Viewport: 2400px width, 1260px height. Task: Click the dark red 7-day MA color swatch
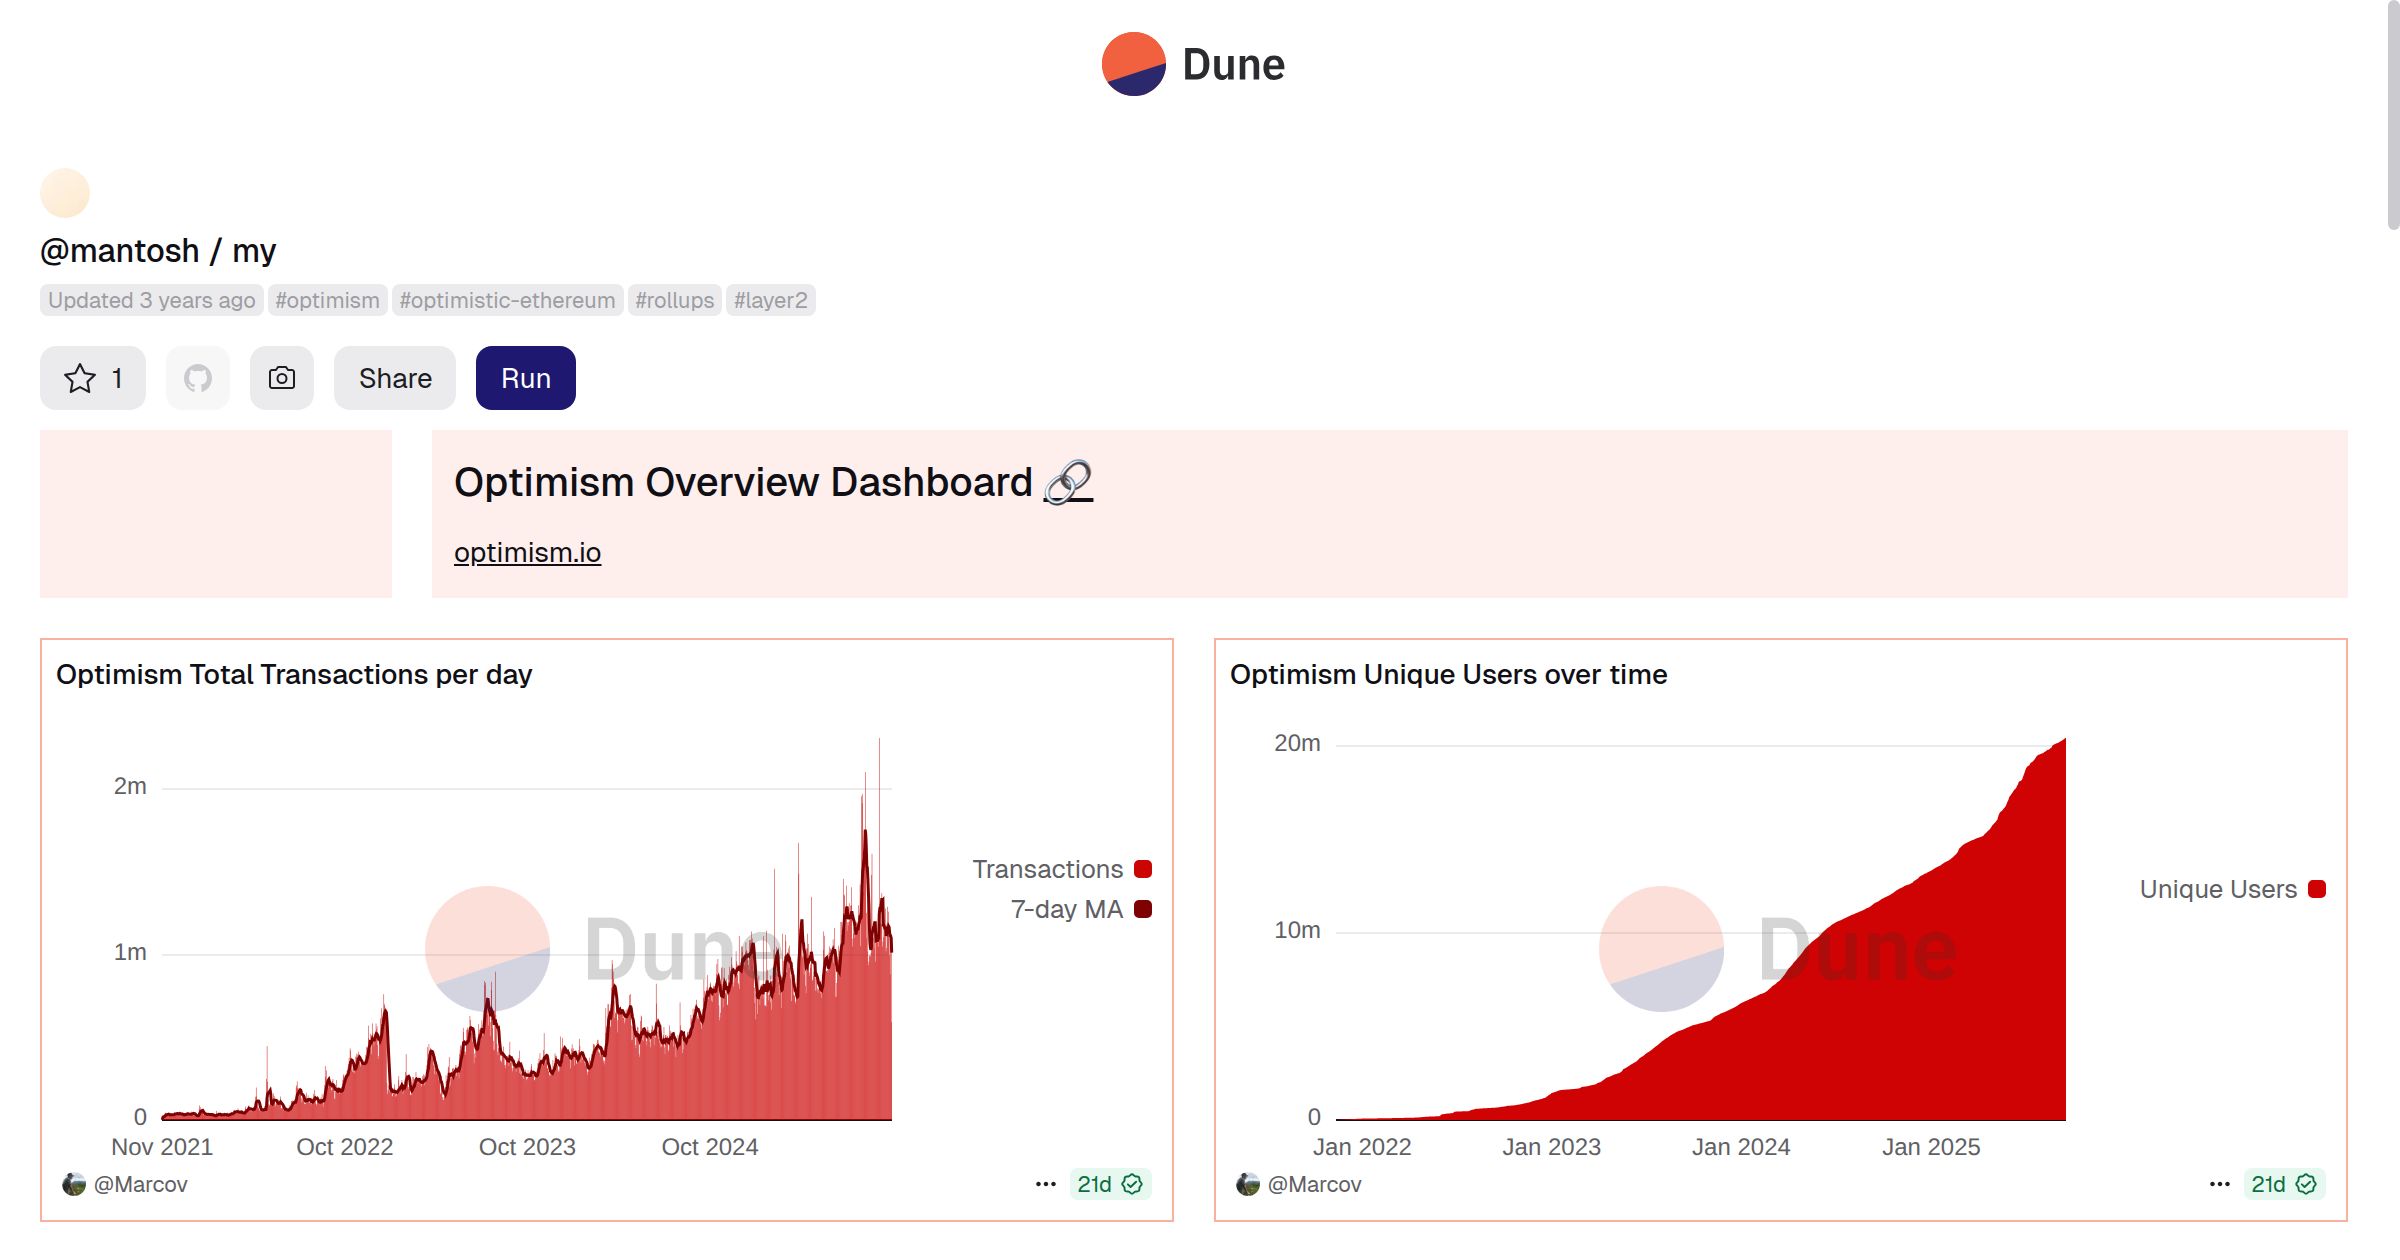click(1143, 909)
